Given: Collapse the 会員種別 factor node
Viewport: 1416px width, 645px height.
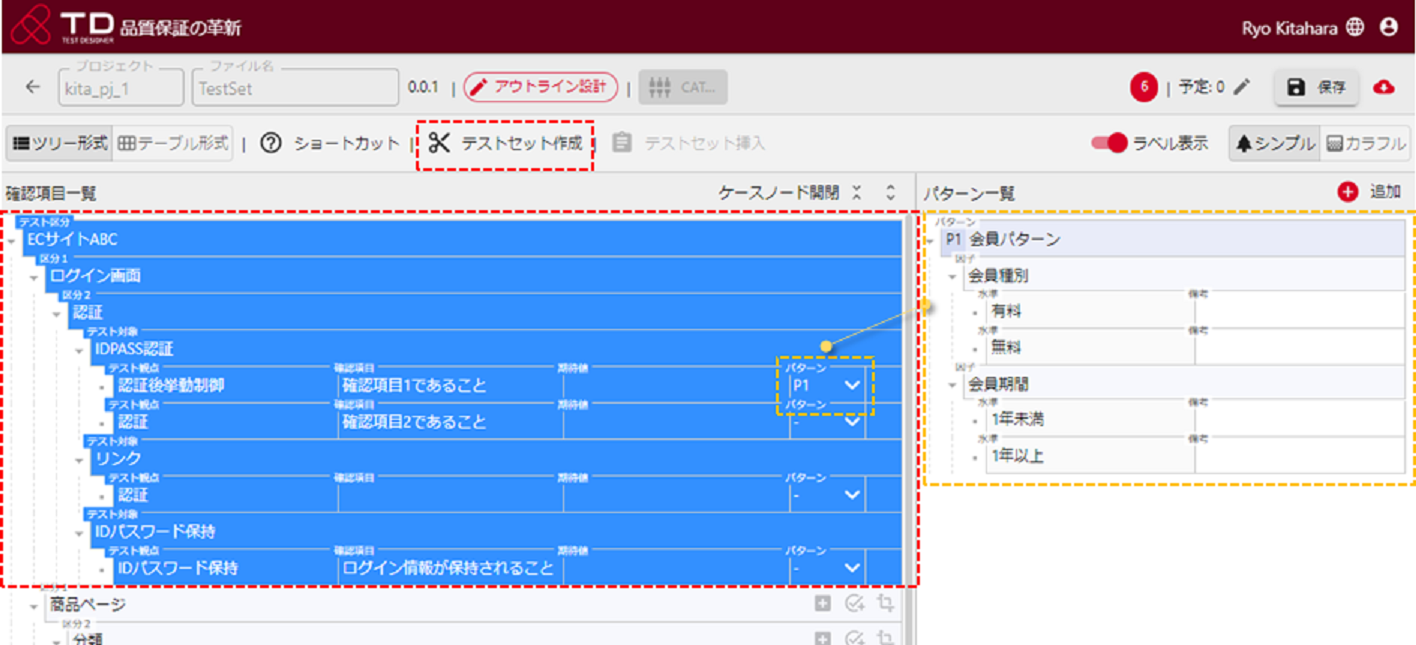Looking at the screenshot, I should [954, 277].
